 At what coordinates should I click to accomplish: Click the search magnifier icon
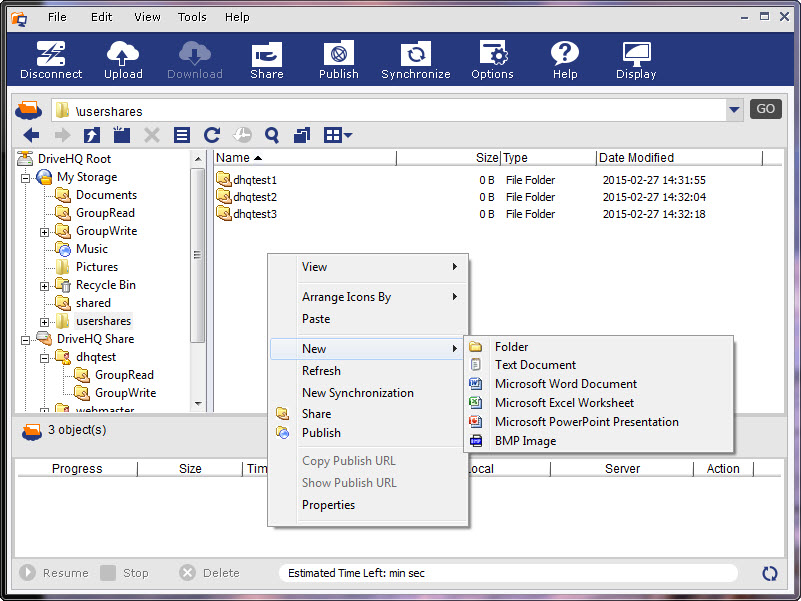pyautogui.click(x=271, y=135)
